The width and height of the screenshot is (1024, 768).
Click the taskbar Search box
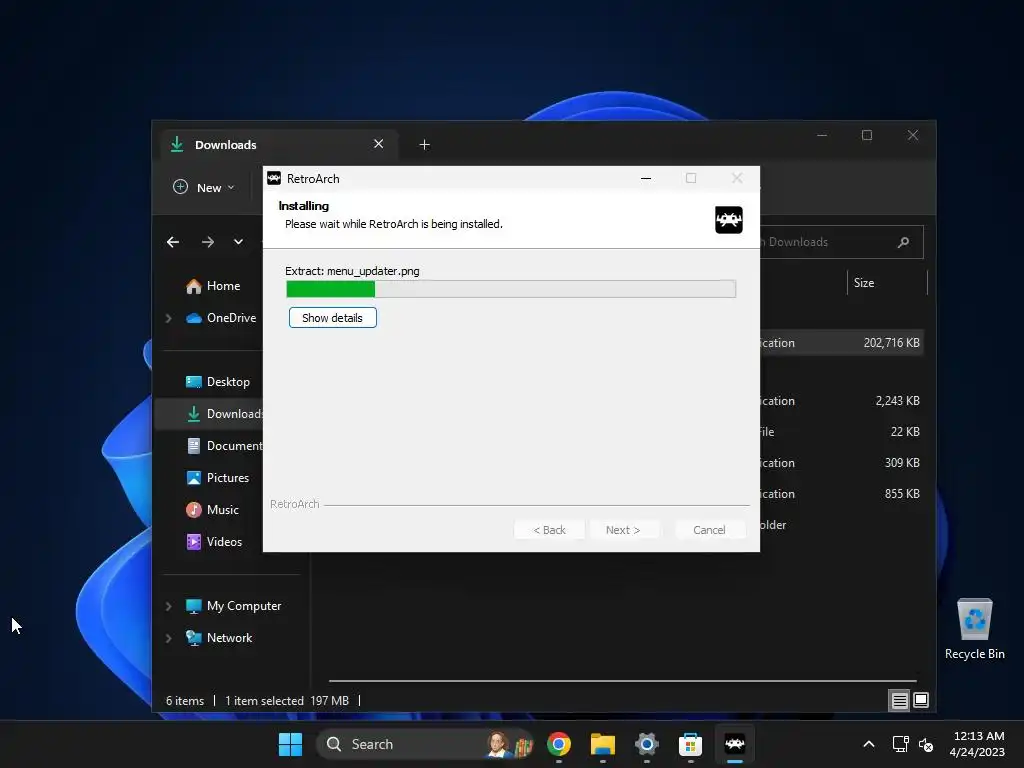[424, 744]
